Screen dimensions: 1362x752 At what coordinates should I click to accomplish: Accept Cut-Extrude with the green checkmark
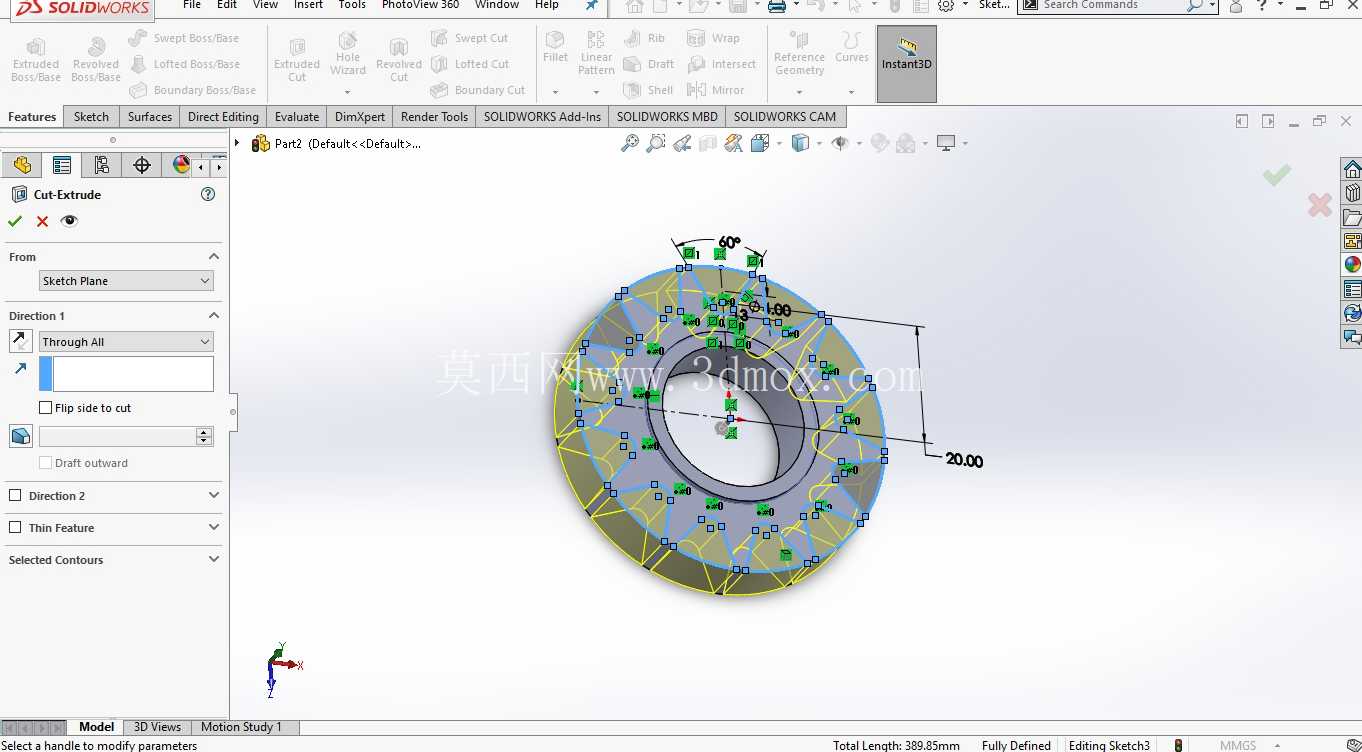[15, 221]
